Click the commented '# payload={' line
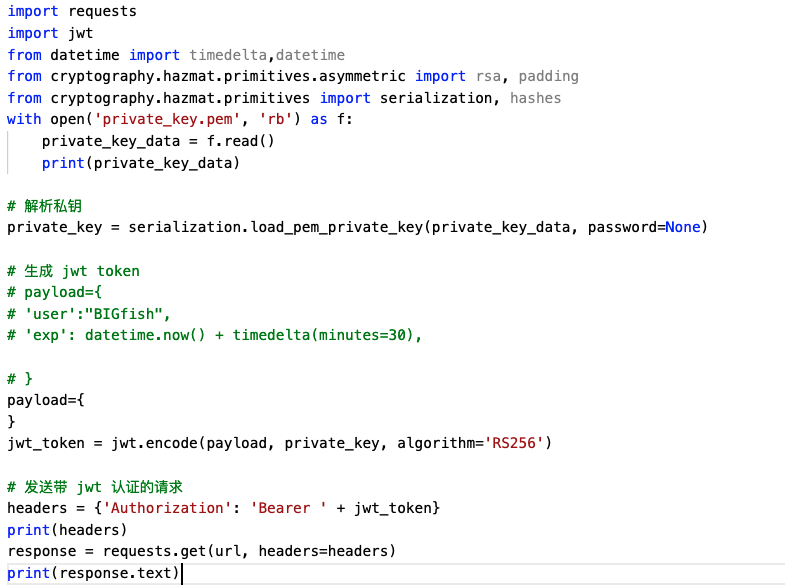The height and width of the screenshot is (587, 785). (x=55, y=292)
